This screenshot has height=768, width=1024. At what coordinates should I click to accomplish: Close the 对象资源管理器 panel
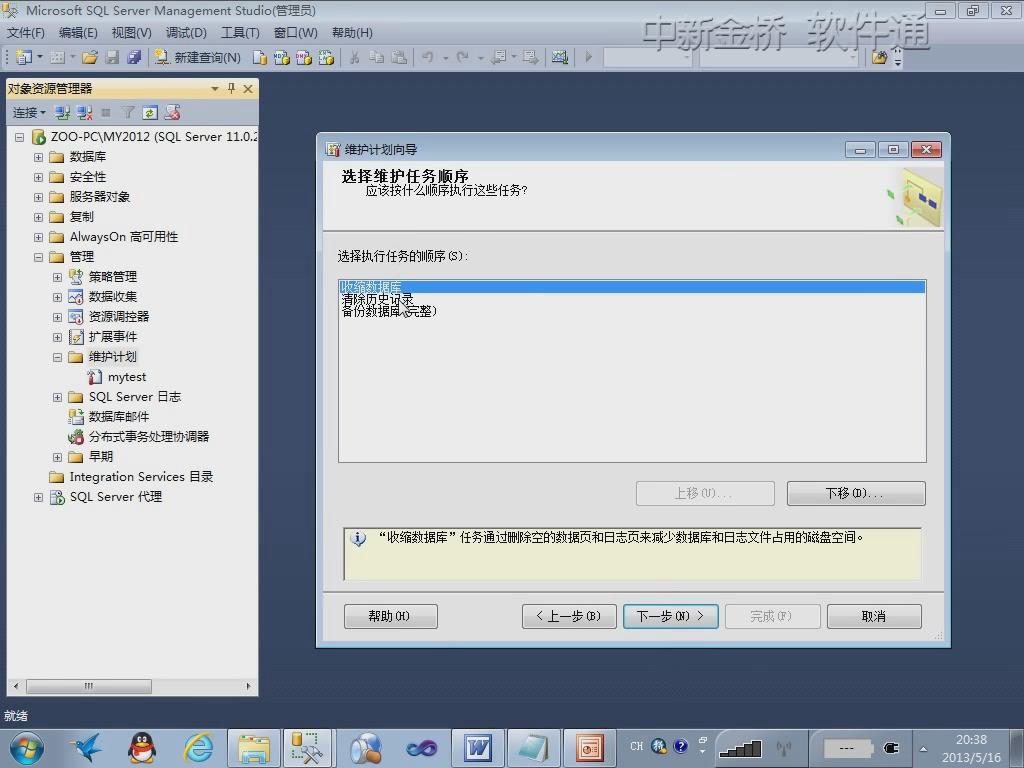pyautogui.click(x=248, y=88)
